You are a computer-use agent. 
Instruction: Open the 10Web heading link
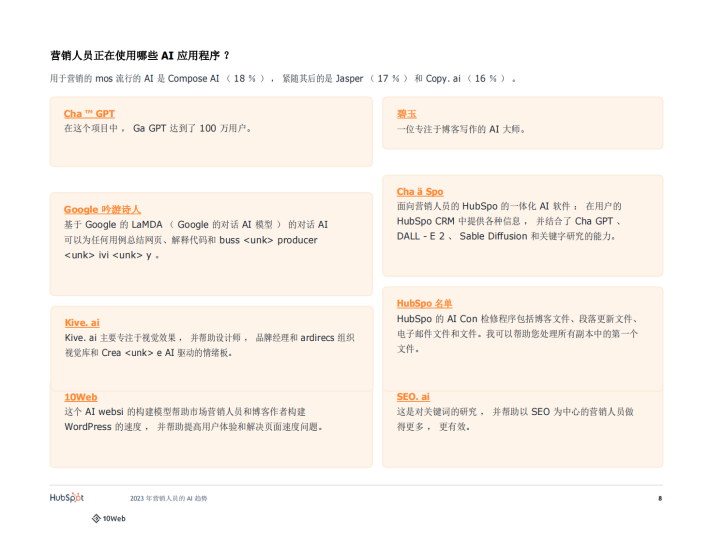[x=81, y=397]
